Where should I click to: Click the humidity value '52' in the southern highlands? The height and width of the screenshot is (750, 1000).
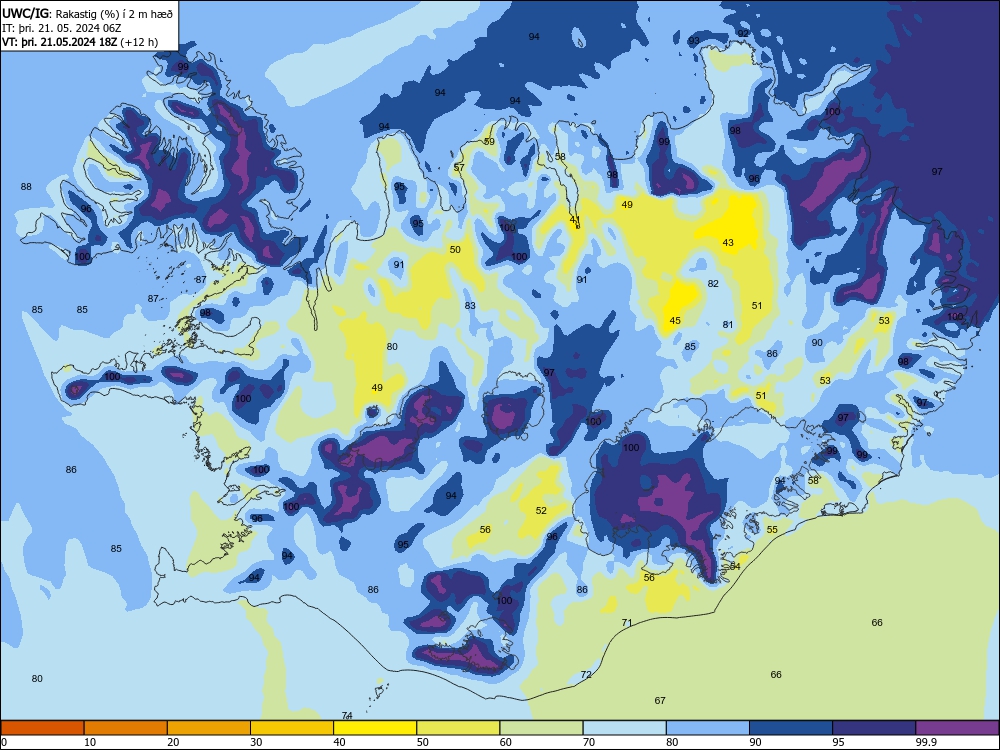pyautogui.click(x=541, y=510)
